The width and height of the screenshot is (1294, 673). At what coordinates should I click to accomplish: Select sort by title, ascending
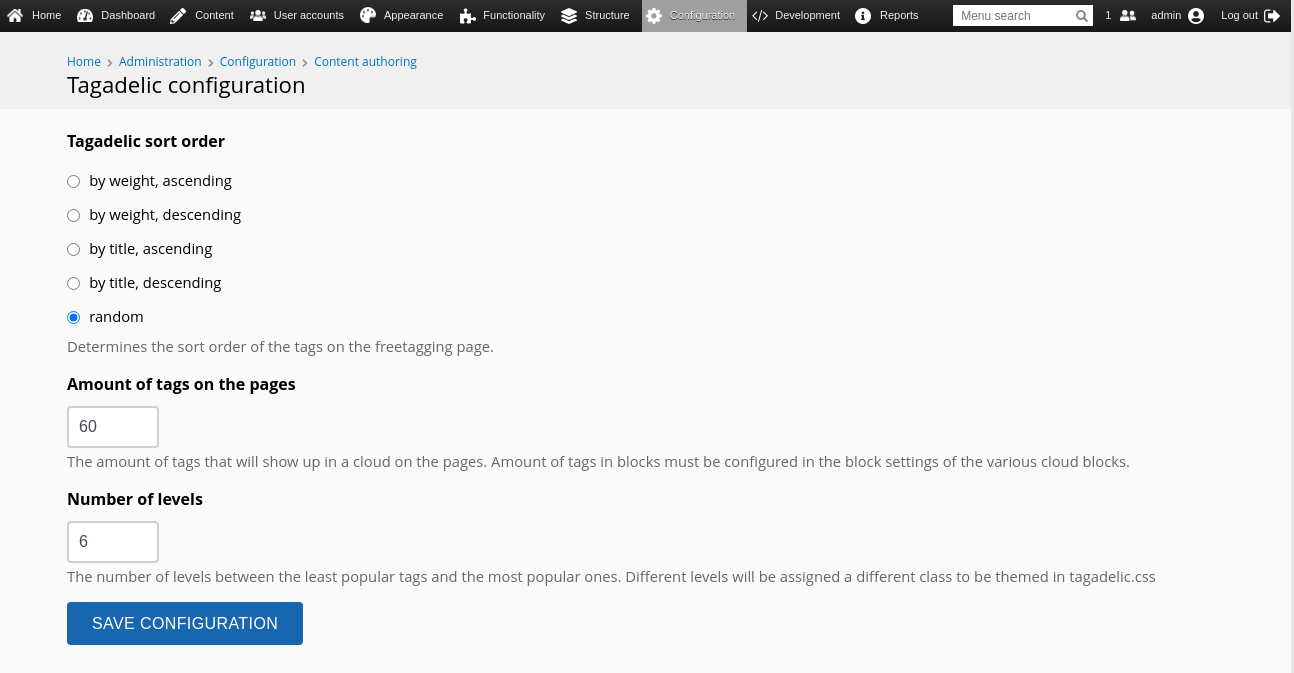click(73, 249)
